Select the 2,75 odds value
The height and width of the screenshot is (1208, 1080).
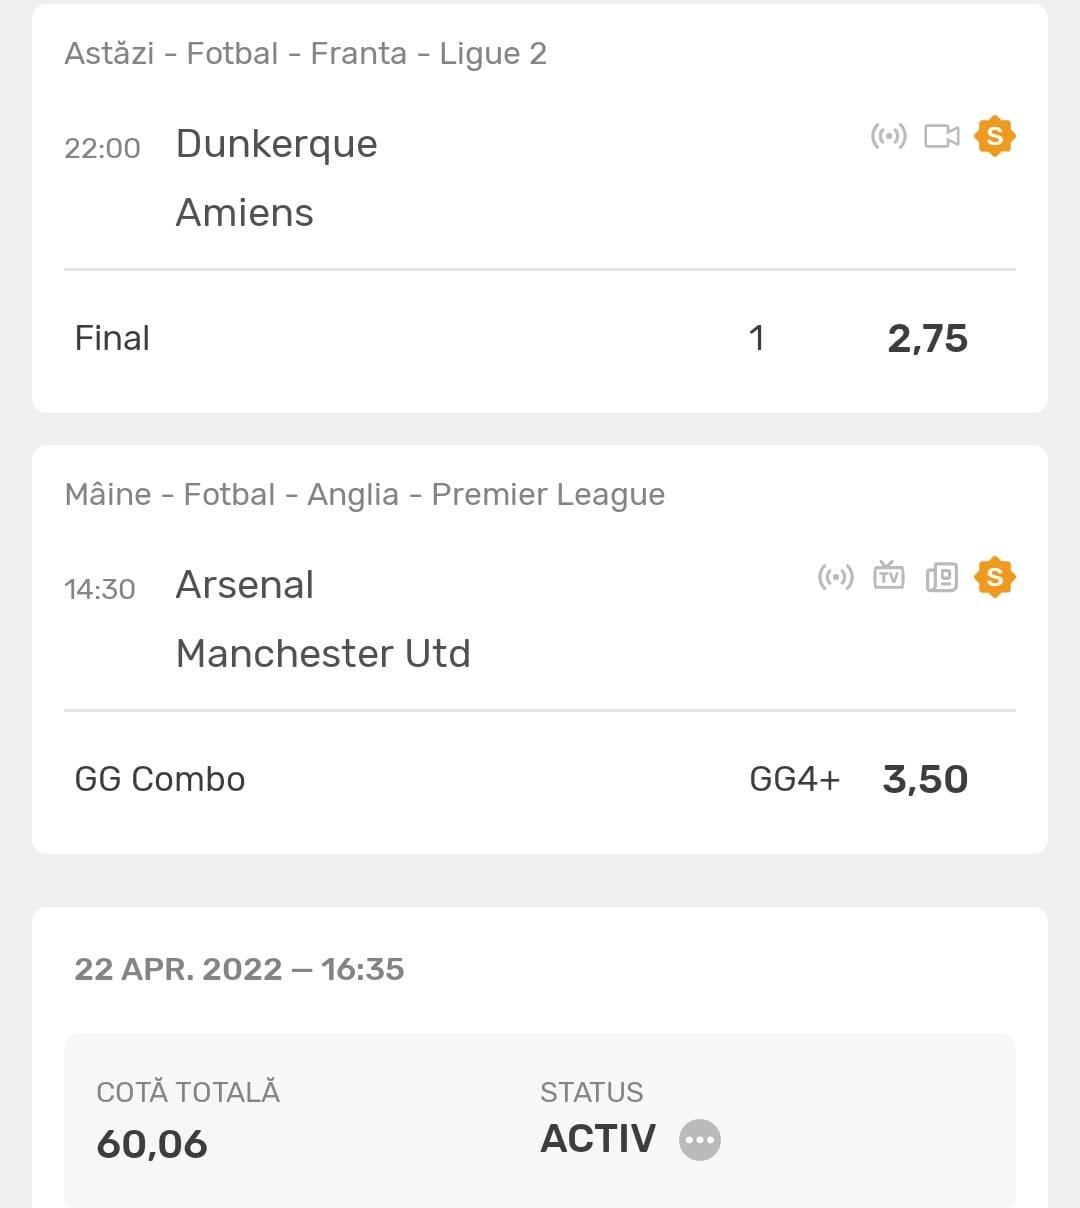(x=927, y=339)
